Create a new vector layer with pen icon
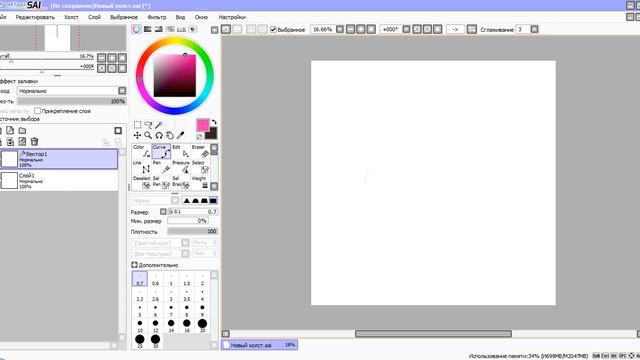 (x=10, y=131)
